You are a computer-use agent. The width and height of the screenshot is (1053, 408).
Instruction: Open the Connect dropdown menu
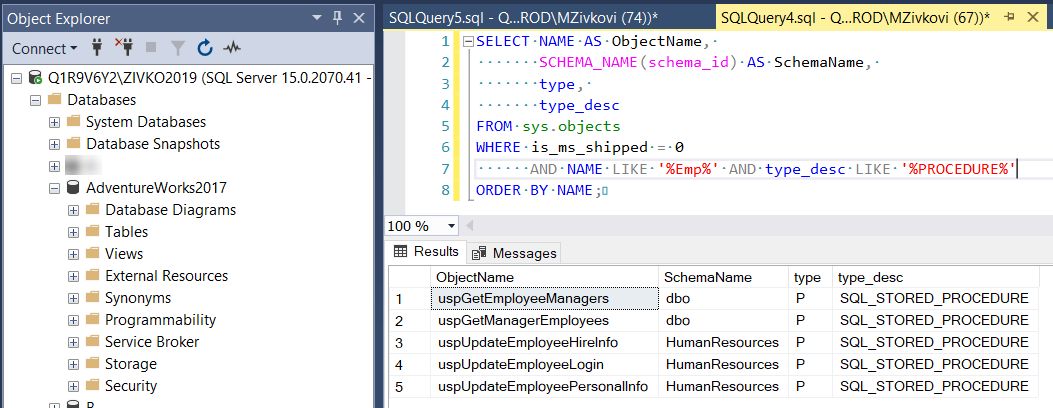click(x=44, y=48)
